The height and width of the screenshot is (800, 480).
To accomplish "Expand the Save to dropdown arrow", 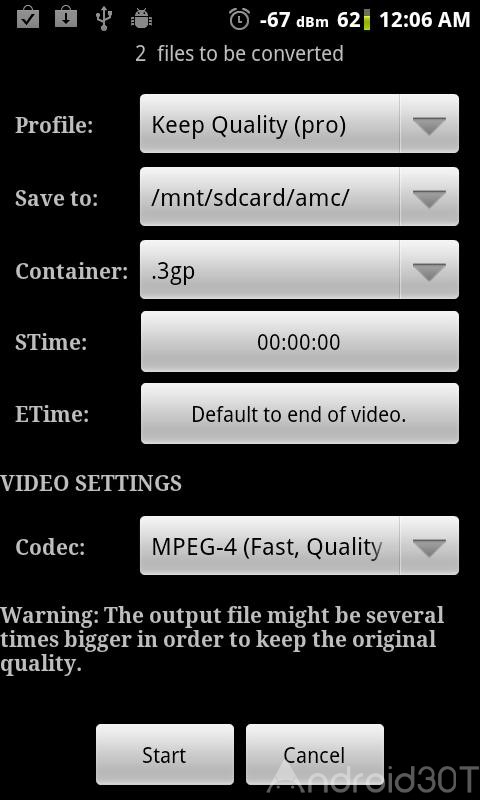I will click(x=429, y=197).
